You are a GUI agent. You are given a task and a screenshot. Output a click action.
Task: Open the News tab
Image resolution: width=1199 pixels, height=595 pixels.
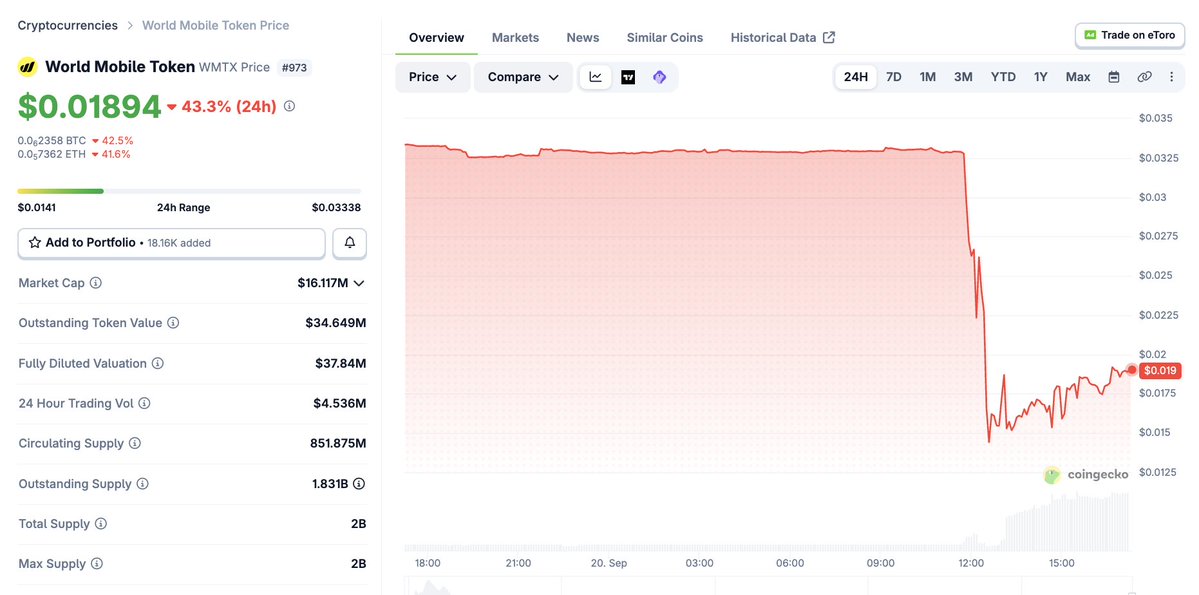pos(583,37)
